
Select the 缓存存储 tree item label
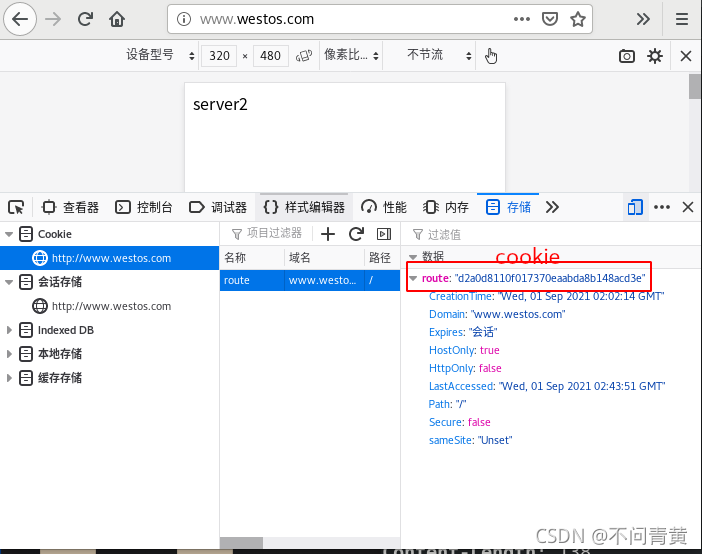click(x=60, y=378)
